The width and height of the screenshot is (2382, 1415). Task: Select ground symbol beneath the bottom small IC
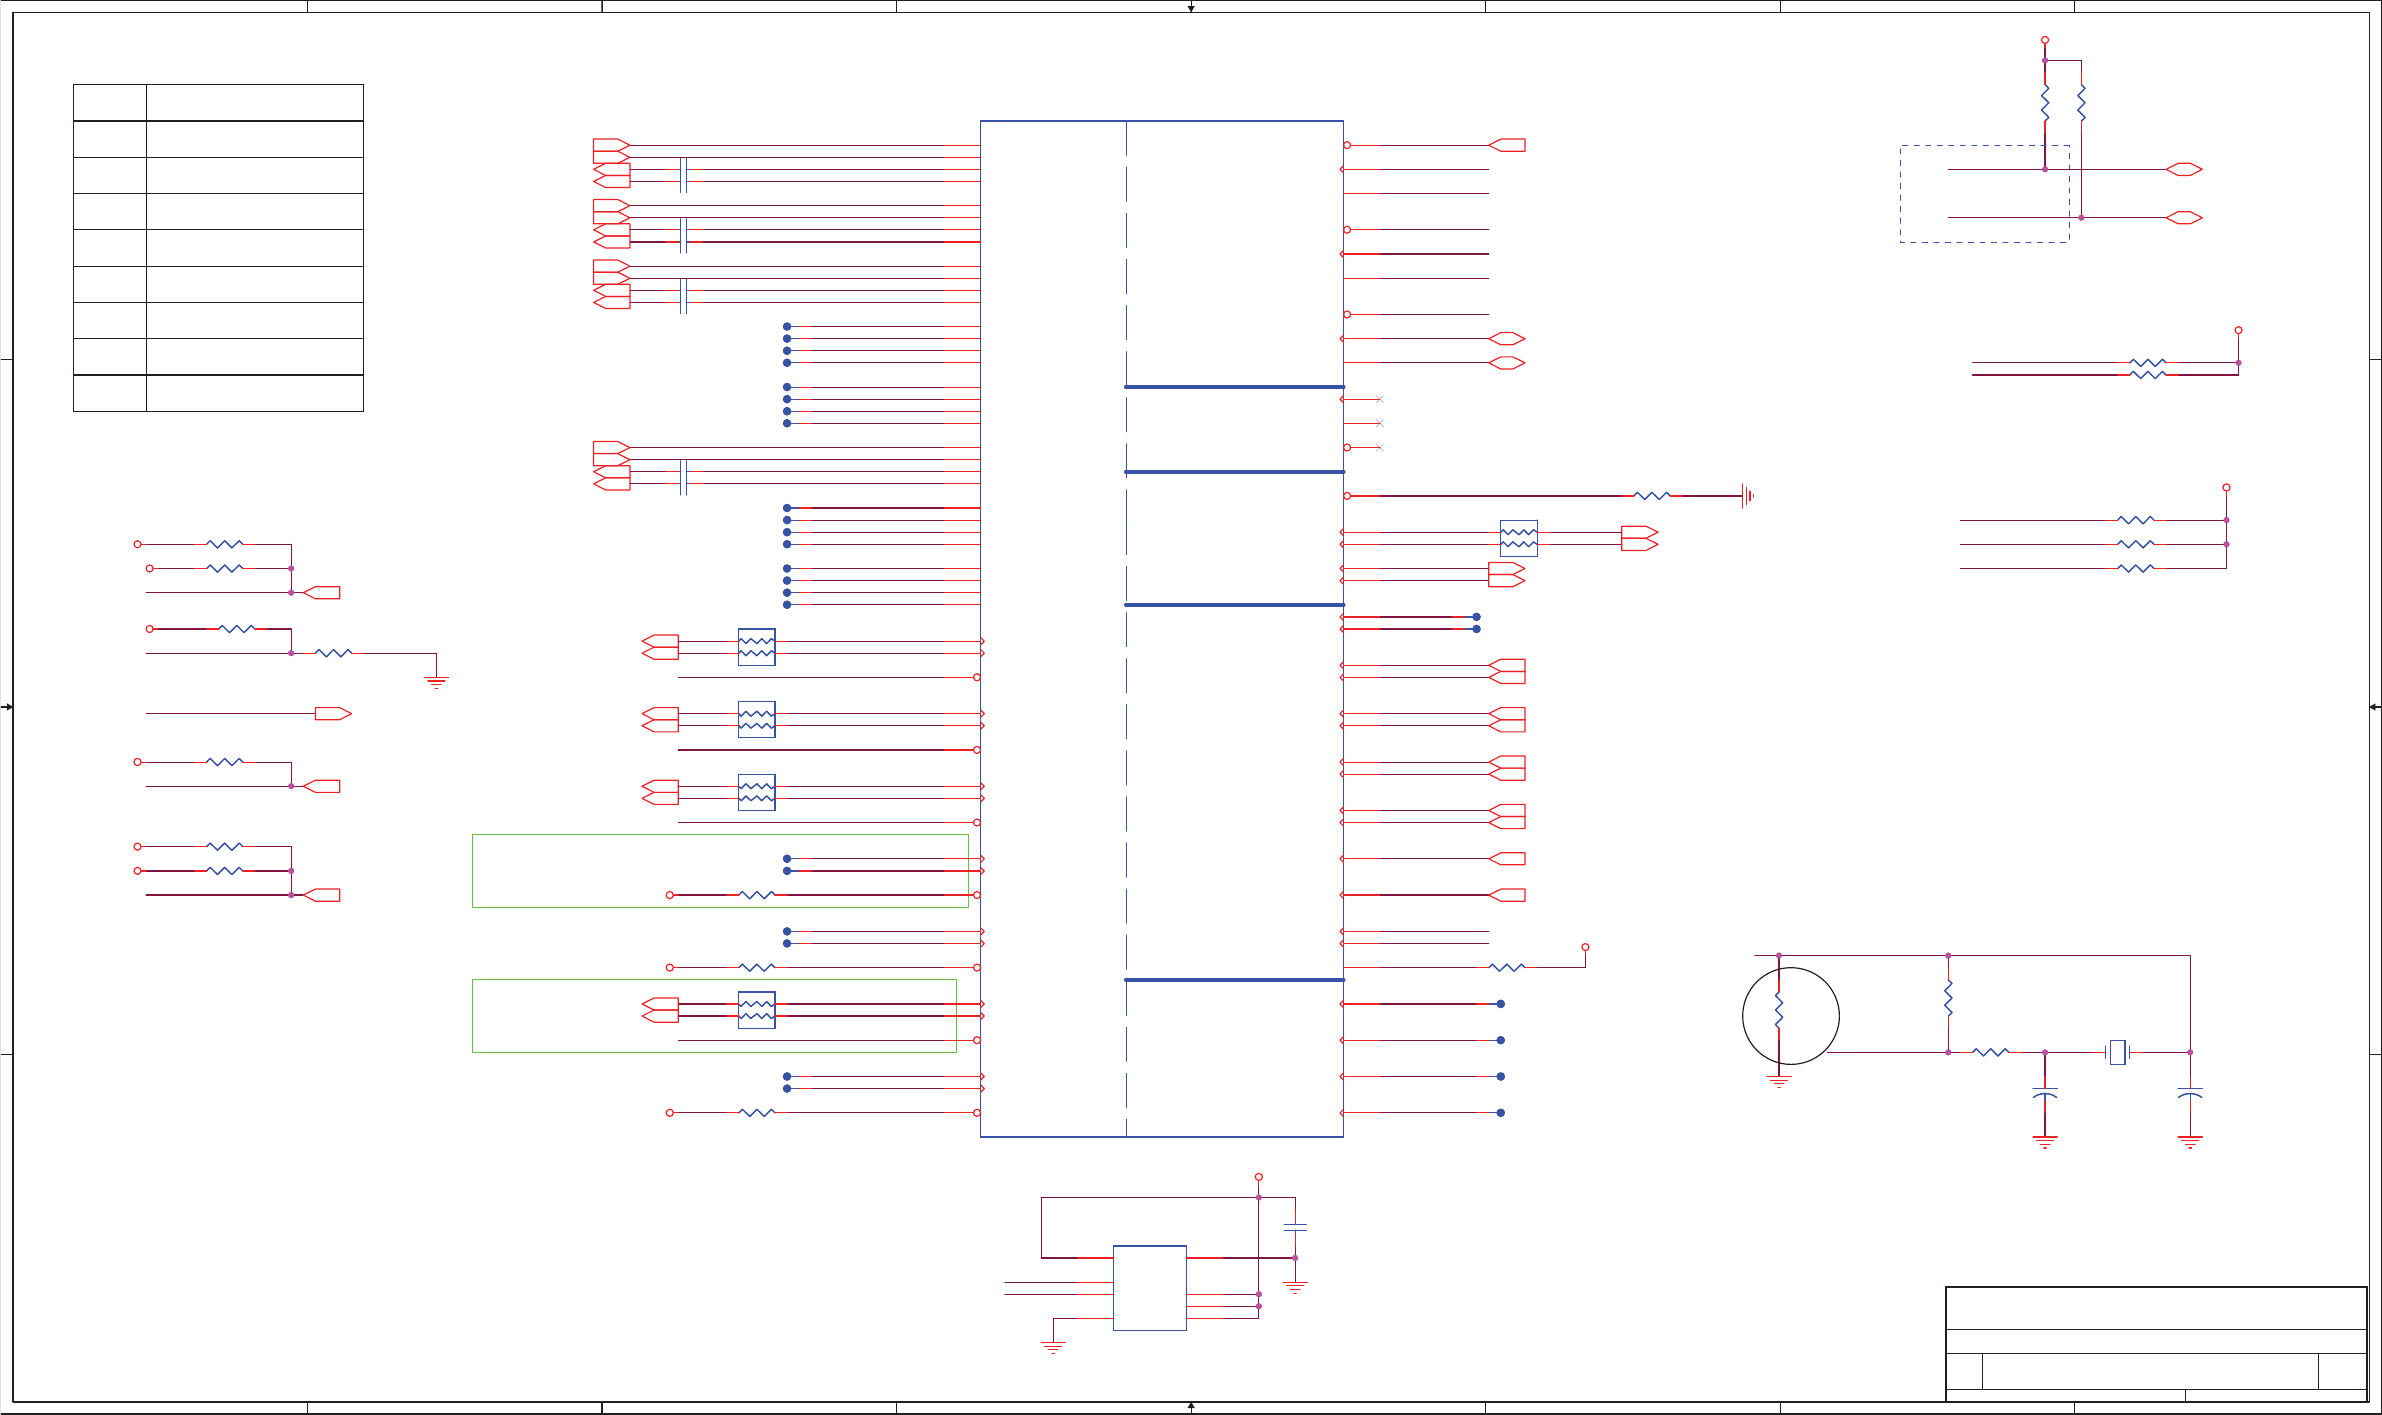pos(1053,1347)
